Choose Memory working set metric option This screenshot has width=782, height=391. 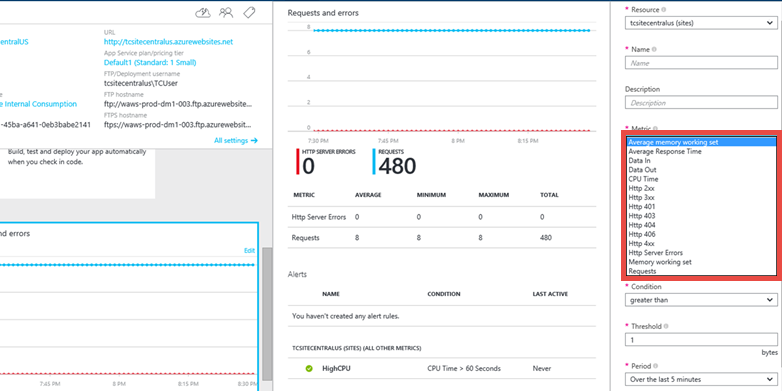pyautogui.click(x=701, y=262)
